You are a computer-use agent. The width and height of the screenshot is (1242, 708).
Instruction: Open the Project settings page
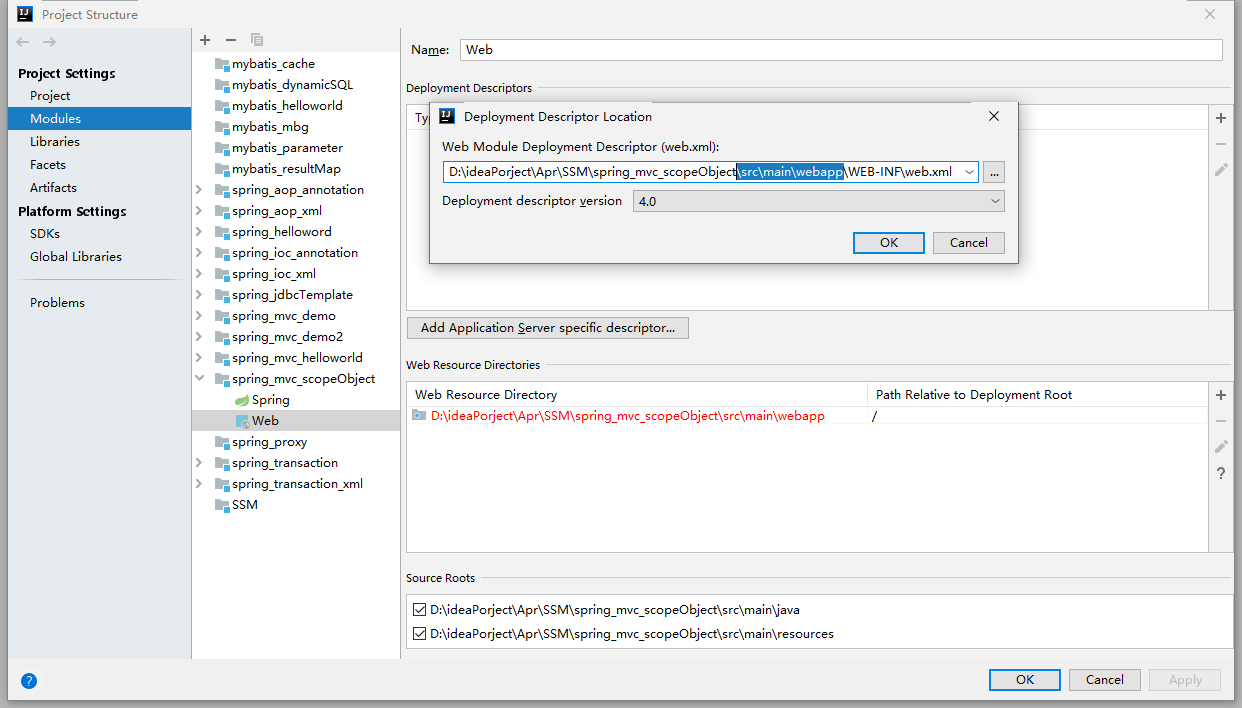pos(50,96)
